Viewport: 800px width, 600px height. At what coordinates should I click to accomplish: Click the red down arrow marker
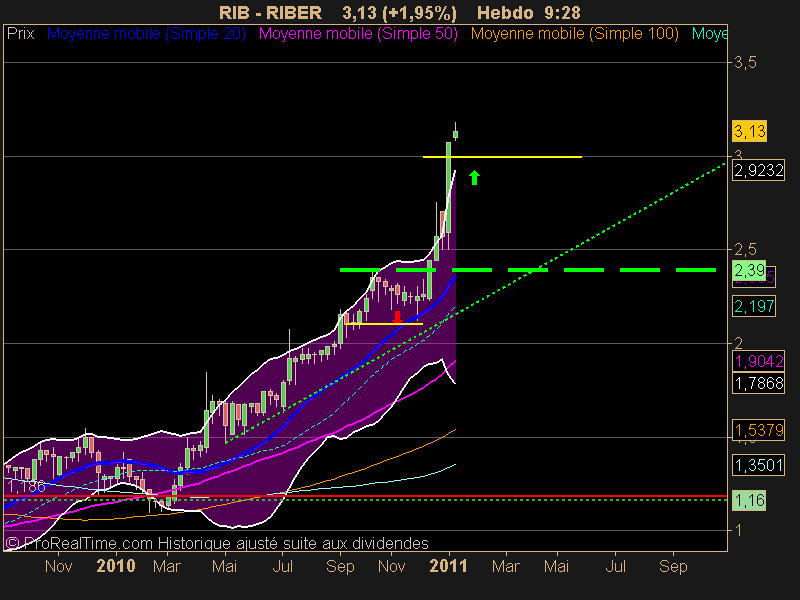pyautogui.click(x=397, y=317)
